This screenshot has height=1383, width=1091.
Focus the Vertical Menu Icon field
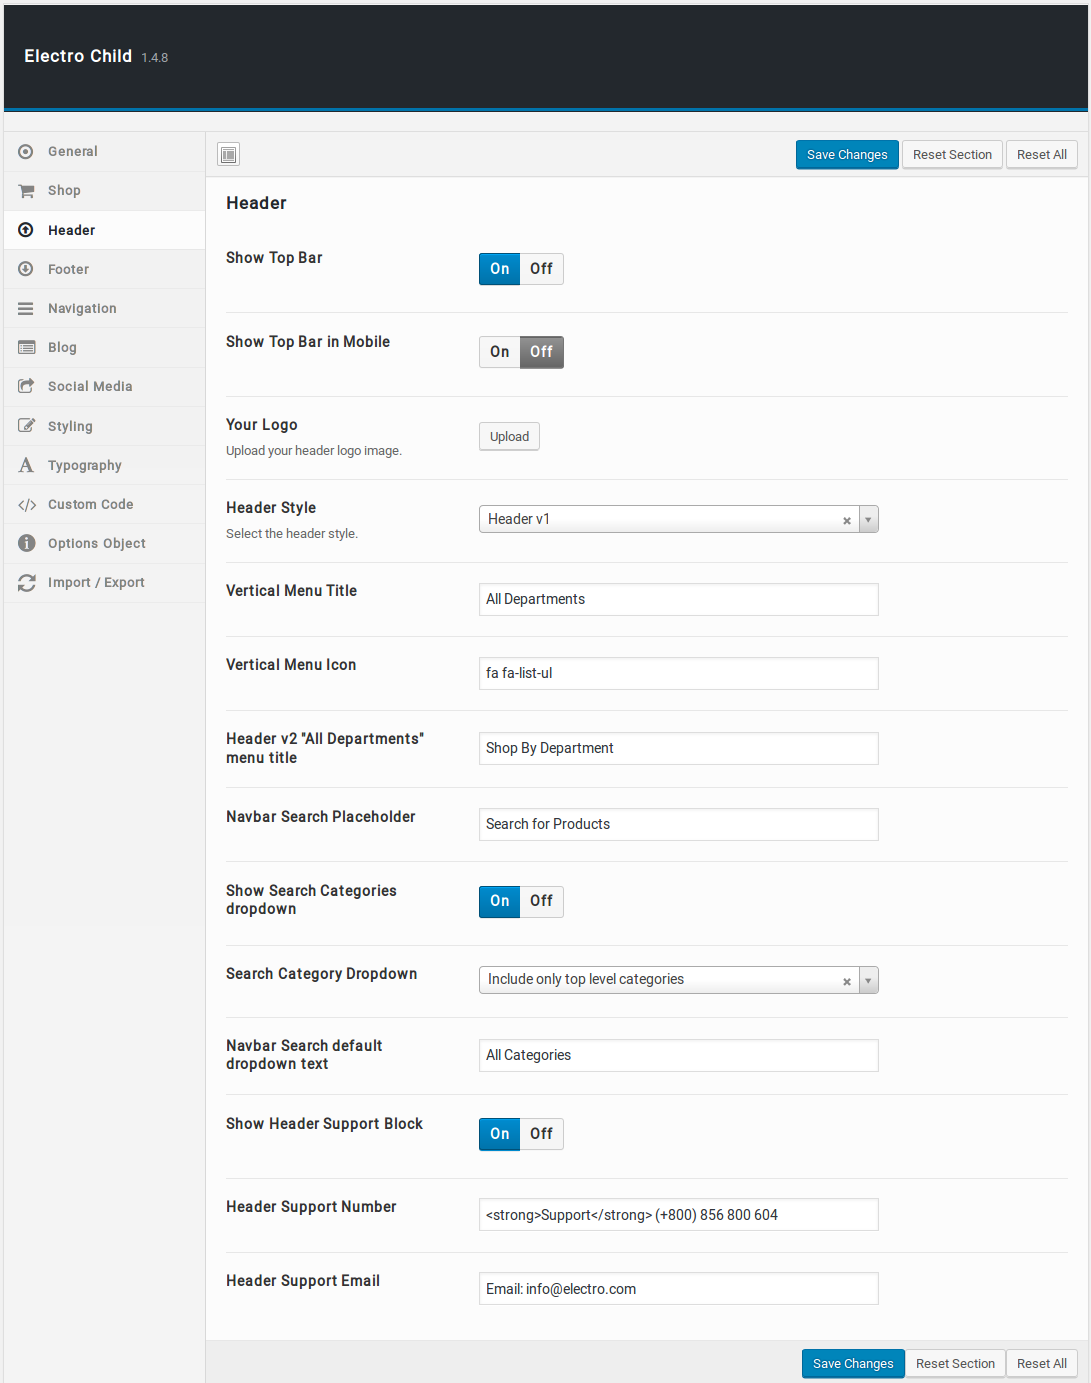coord(678,674)
